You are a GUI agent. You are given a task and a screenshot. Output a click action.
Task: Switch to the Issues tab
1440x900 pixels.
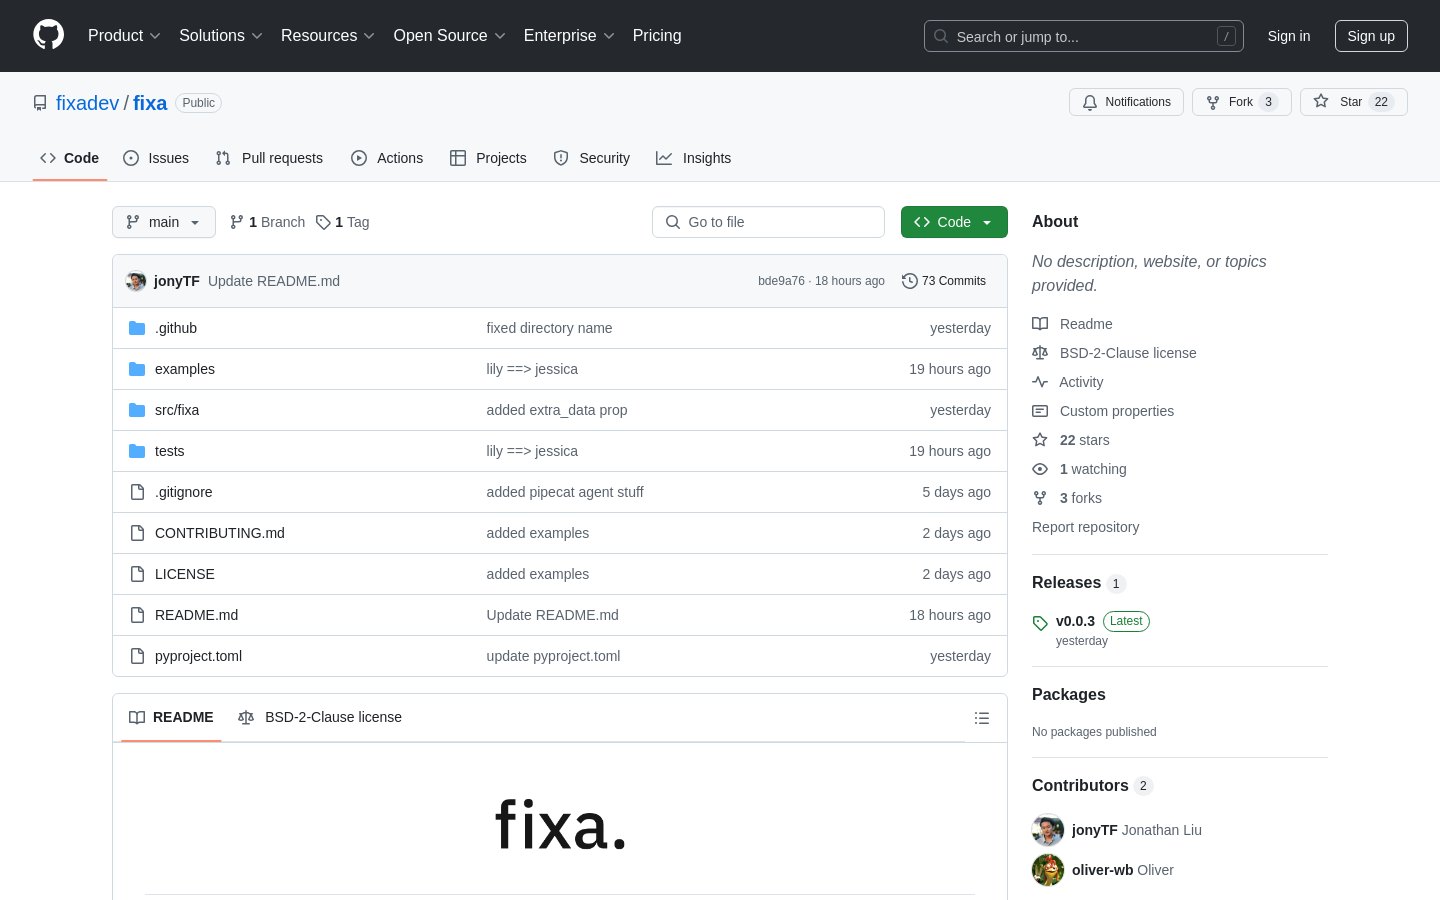click(156, 158)
